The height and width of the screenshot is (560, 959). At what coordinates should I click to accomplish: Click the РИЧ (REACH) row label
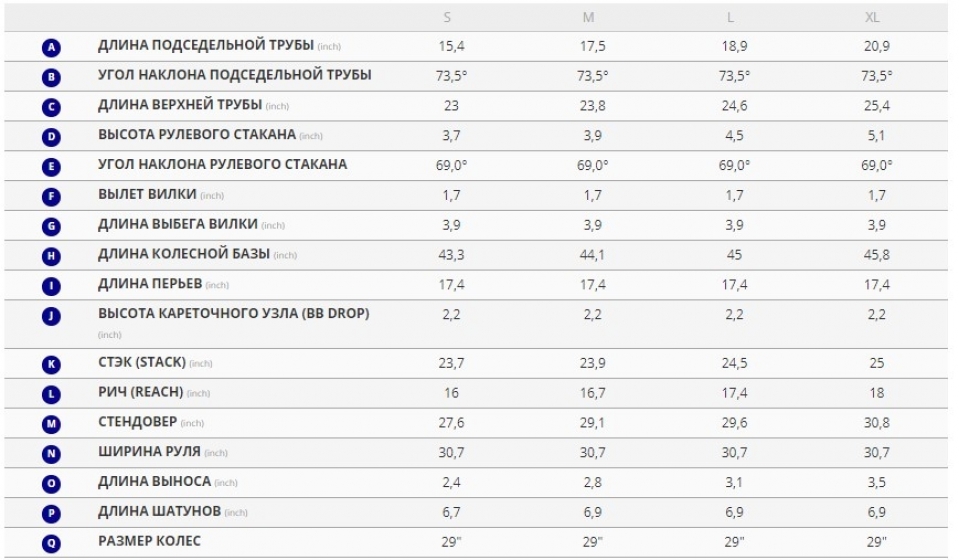(141, 392)
